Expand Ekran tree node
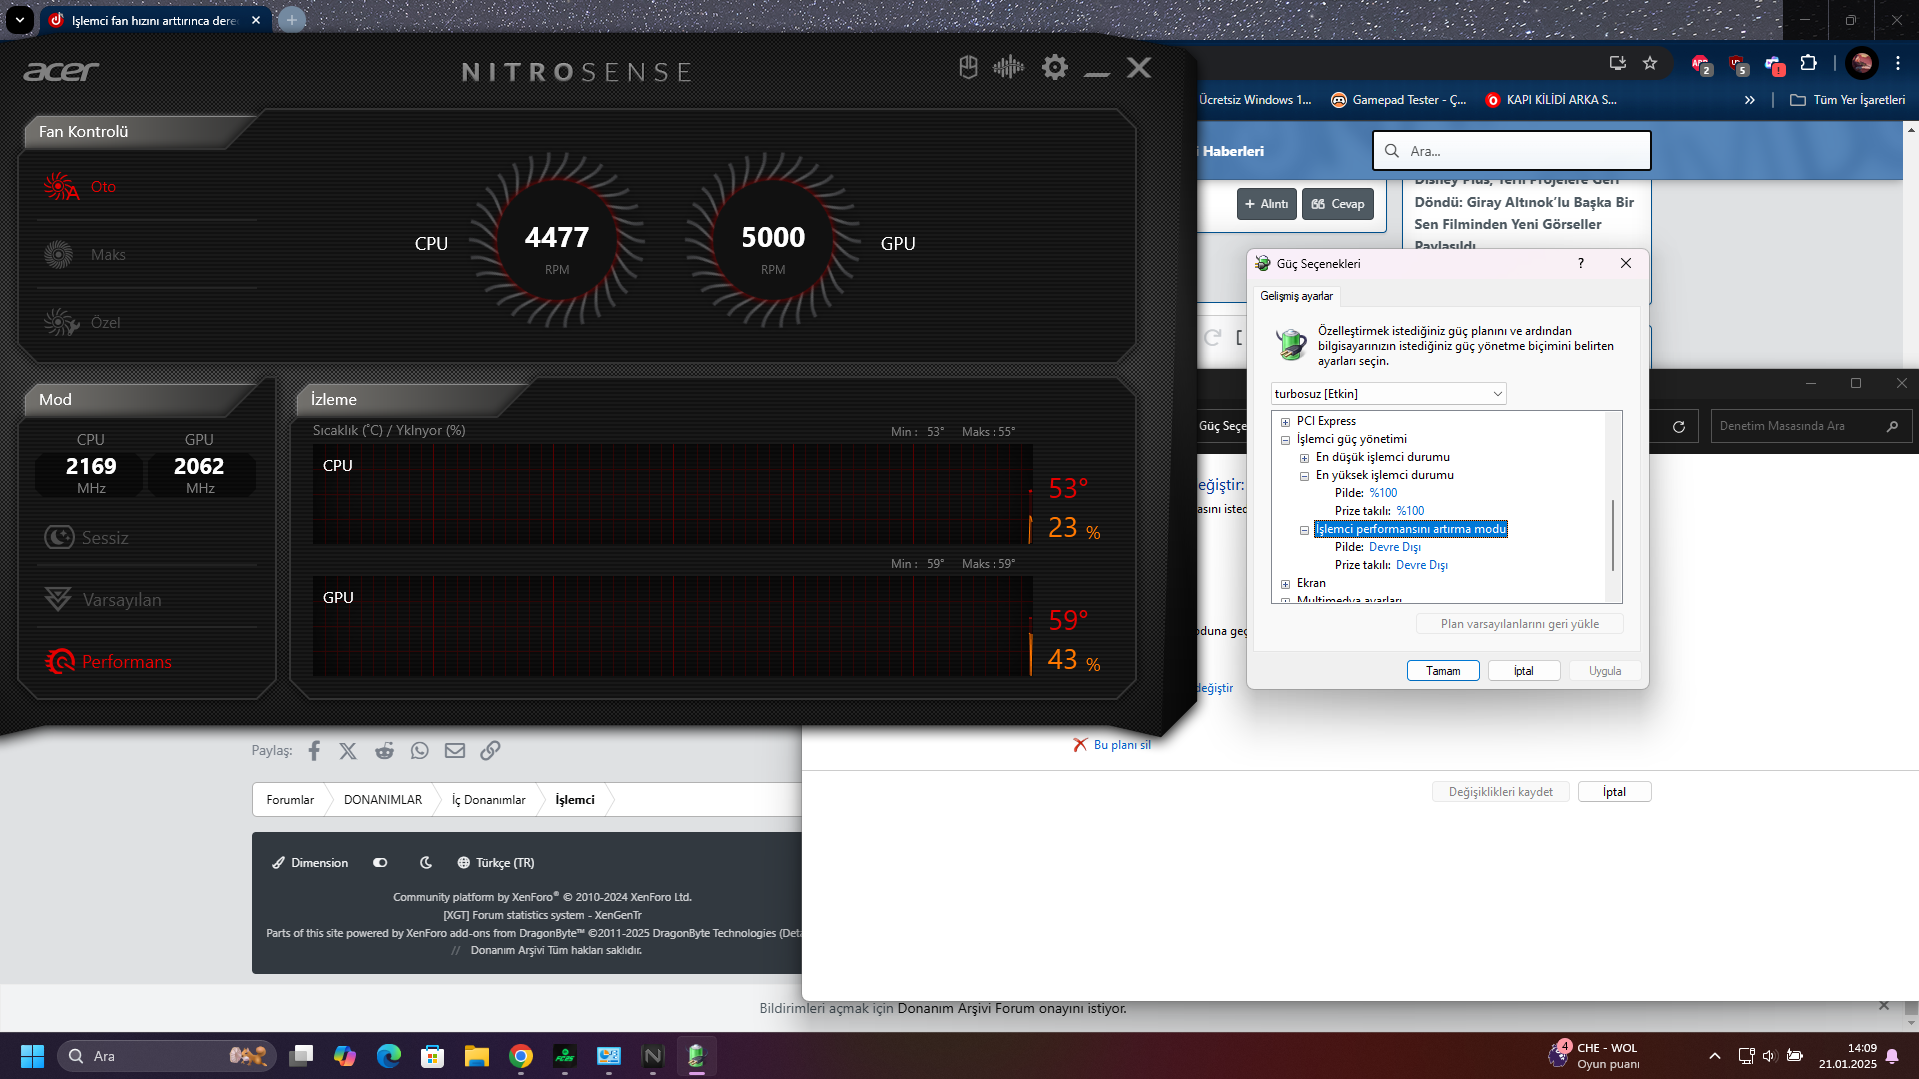 coord(1285,584)
